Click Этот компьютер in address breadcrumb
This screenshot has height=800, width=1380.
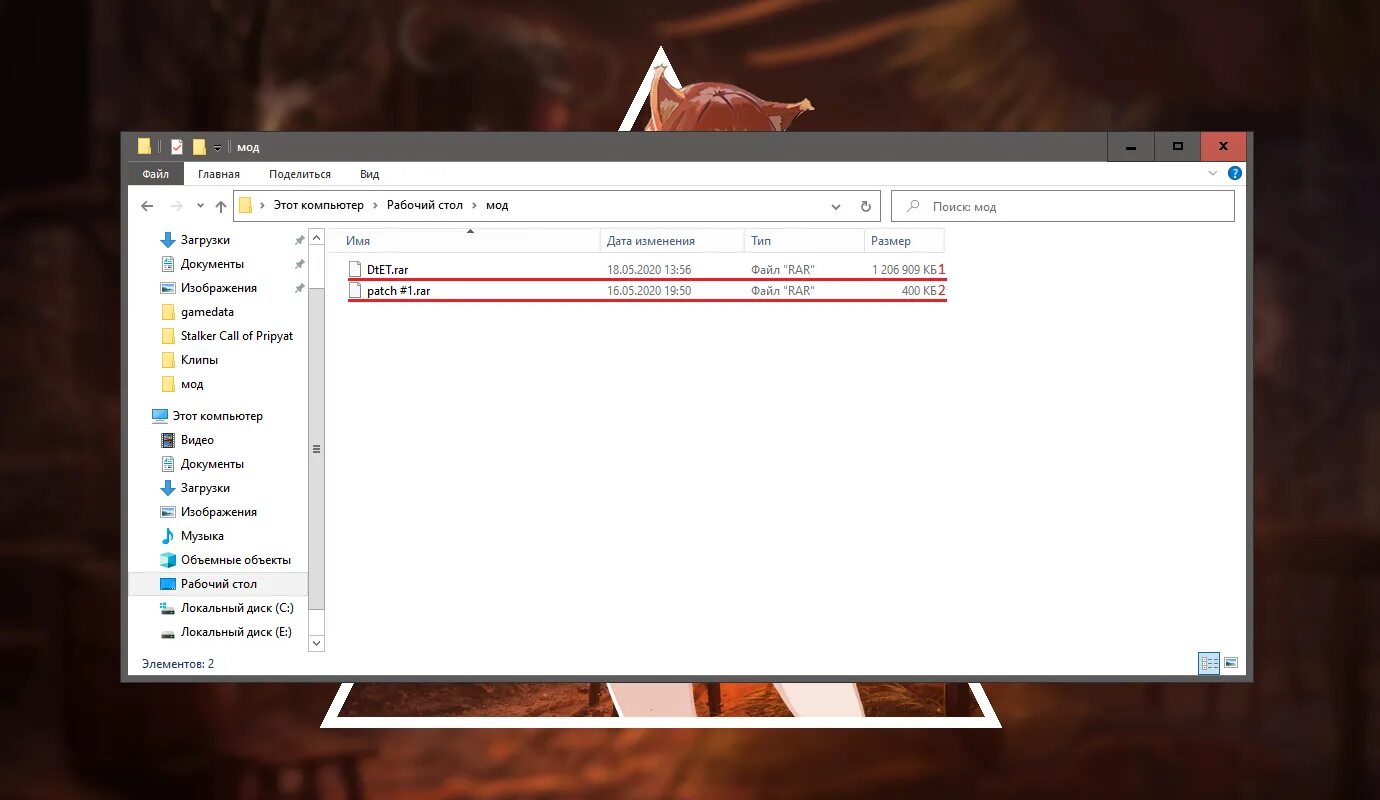pyautogui.click(x=319, y=205)
